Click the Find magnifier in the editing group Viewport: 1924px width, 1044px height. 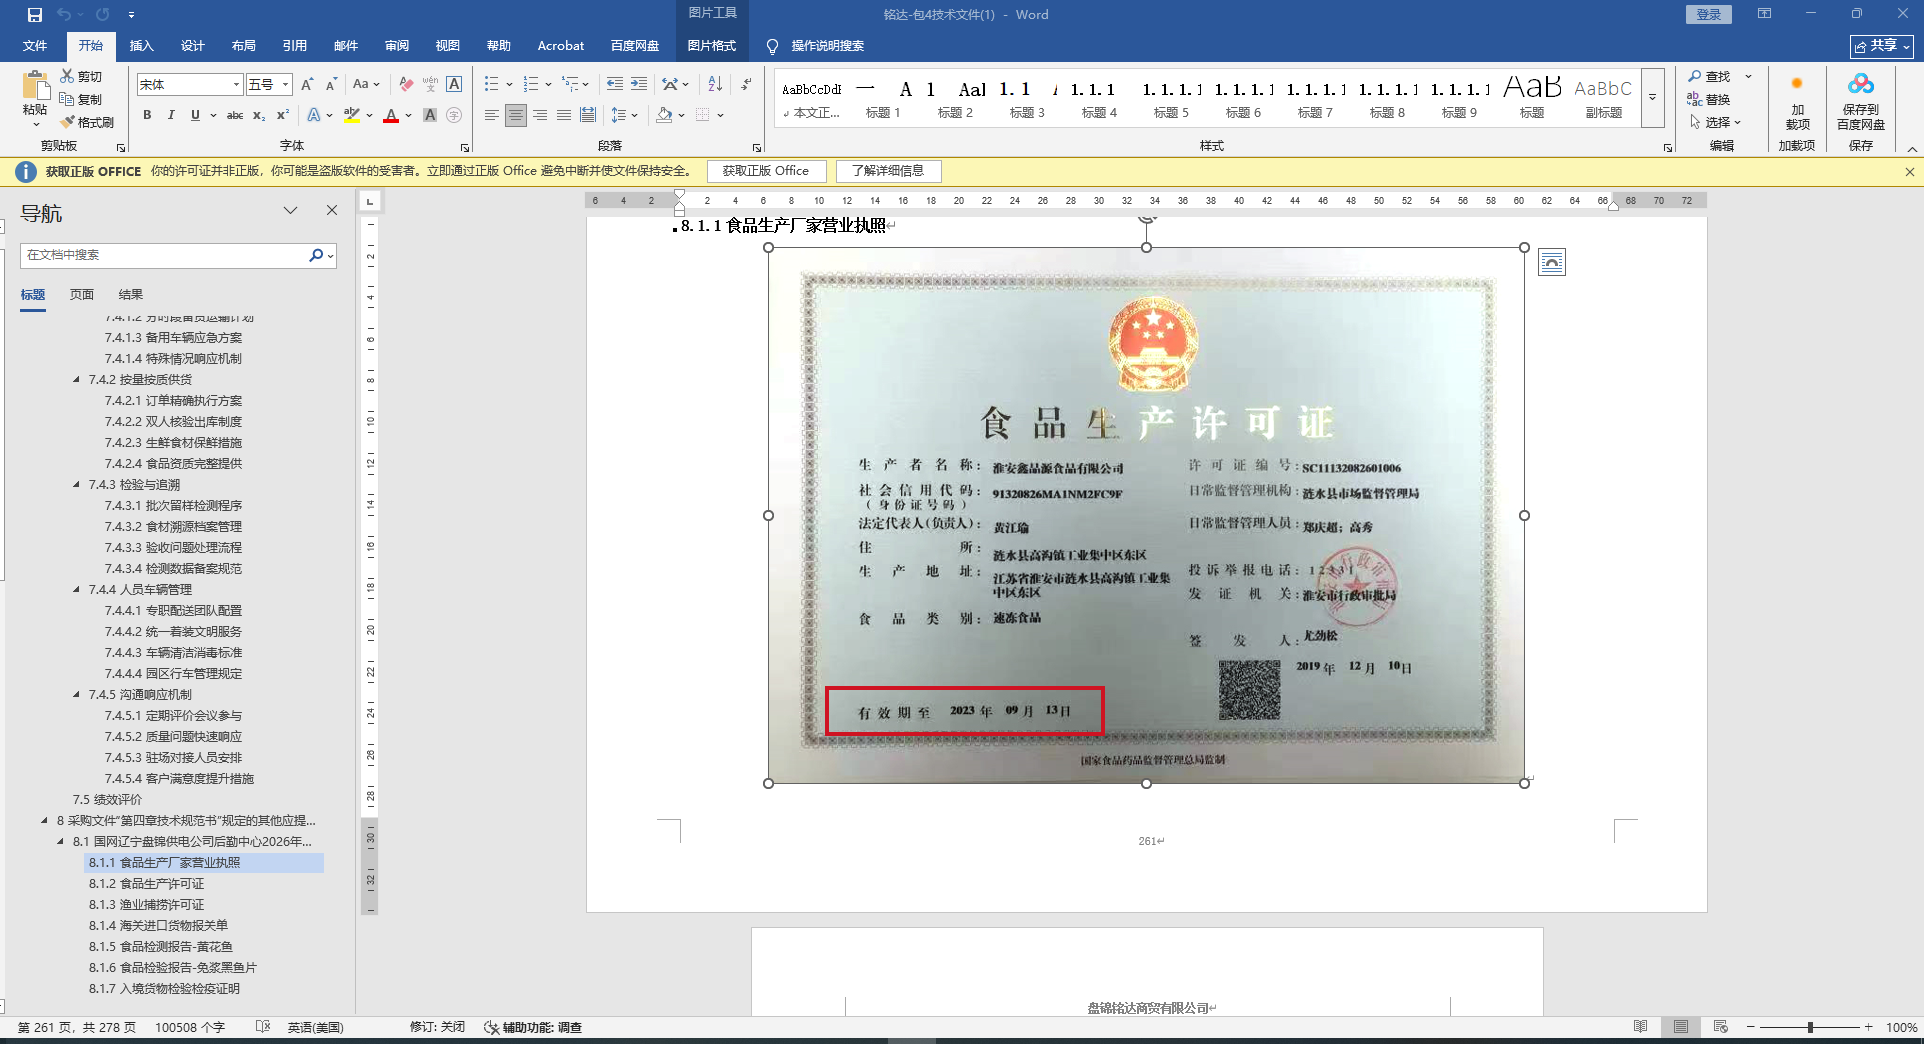1695,77
